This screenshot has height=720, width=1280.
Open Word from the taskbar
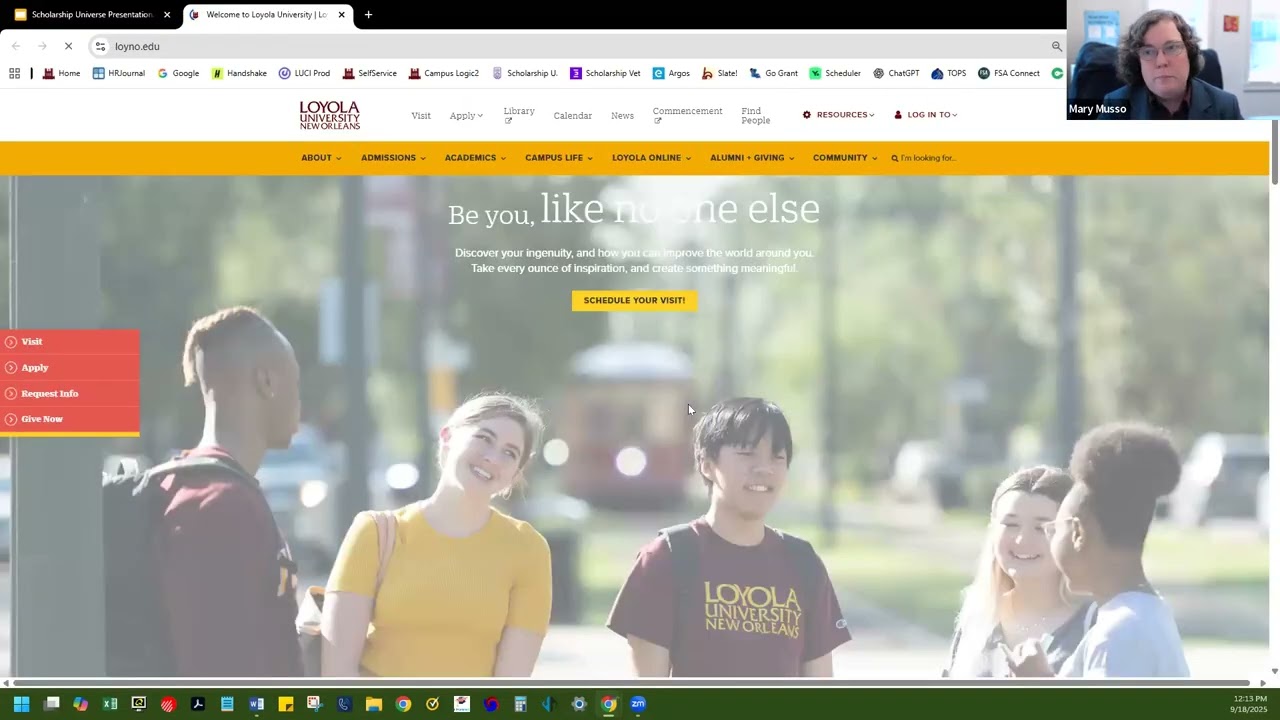(x=256, y=704)
